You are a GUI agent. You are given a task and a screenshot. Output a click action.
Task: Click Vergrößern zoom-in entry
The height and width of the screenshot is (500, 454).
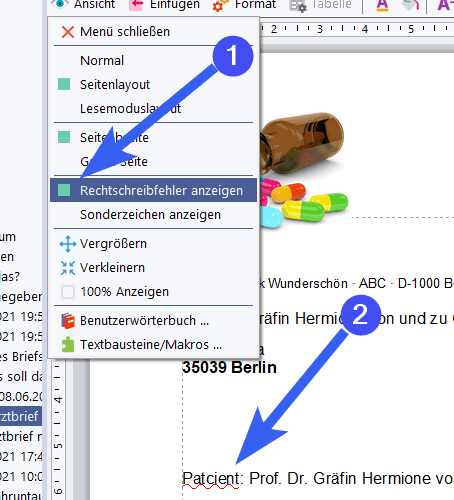(x=153, y=244)
